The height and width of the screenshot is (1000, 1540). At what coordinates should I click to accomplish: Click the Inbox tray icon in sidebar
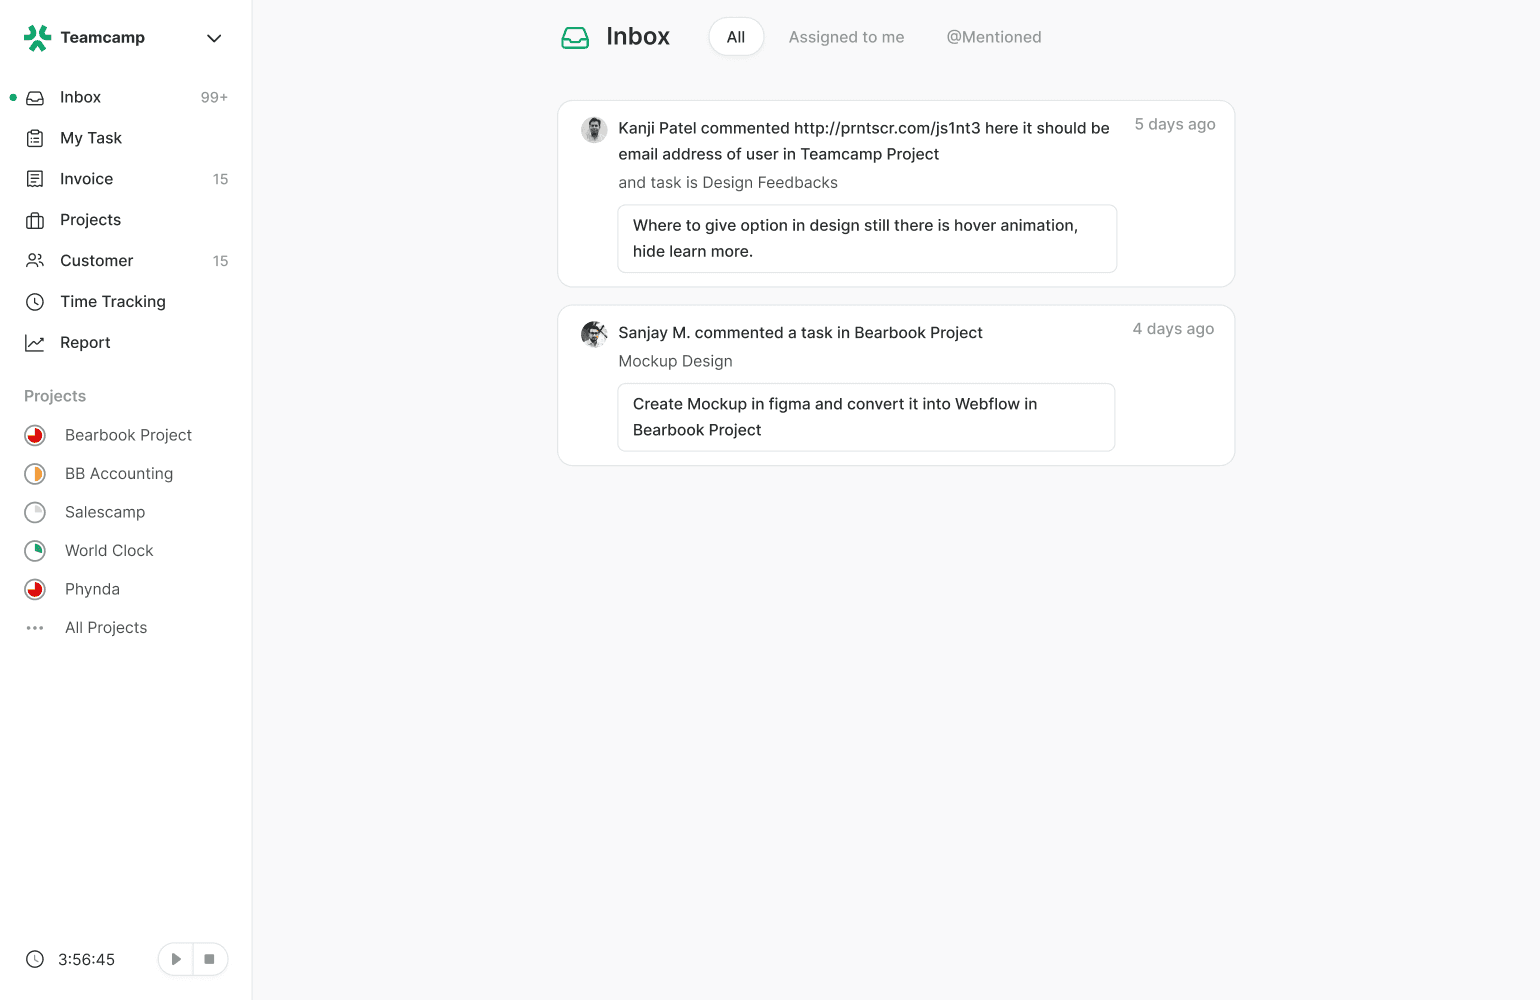coord(35,98)
